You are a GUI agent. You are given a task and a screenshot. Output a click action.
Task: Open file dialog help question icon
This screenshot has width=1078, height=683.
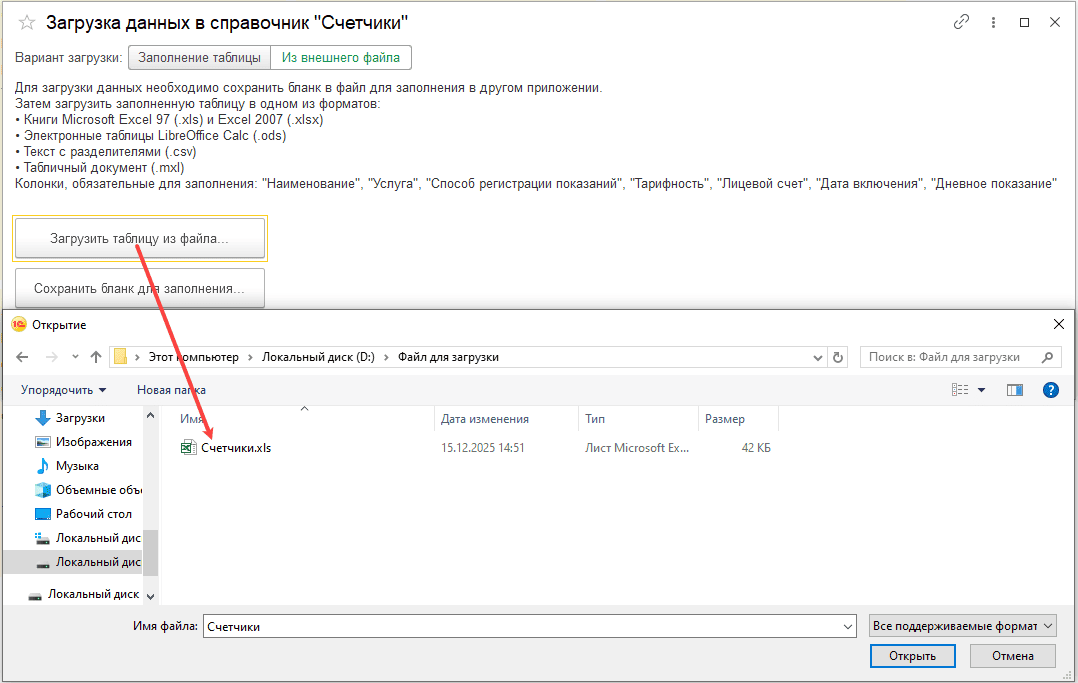point(1050,390)
